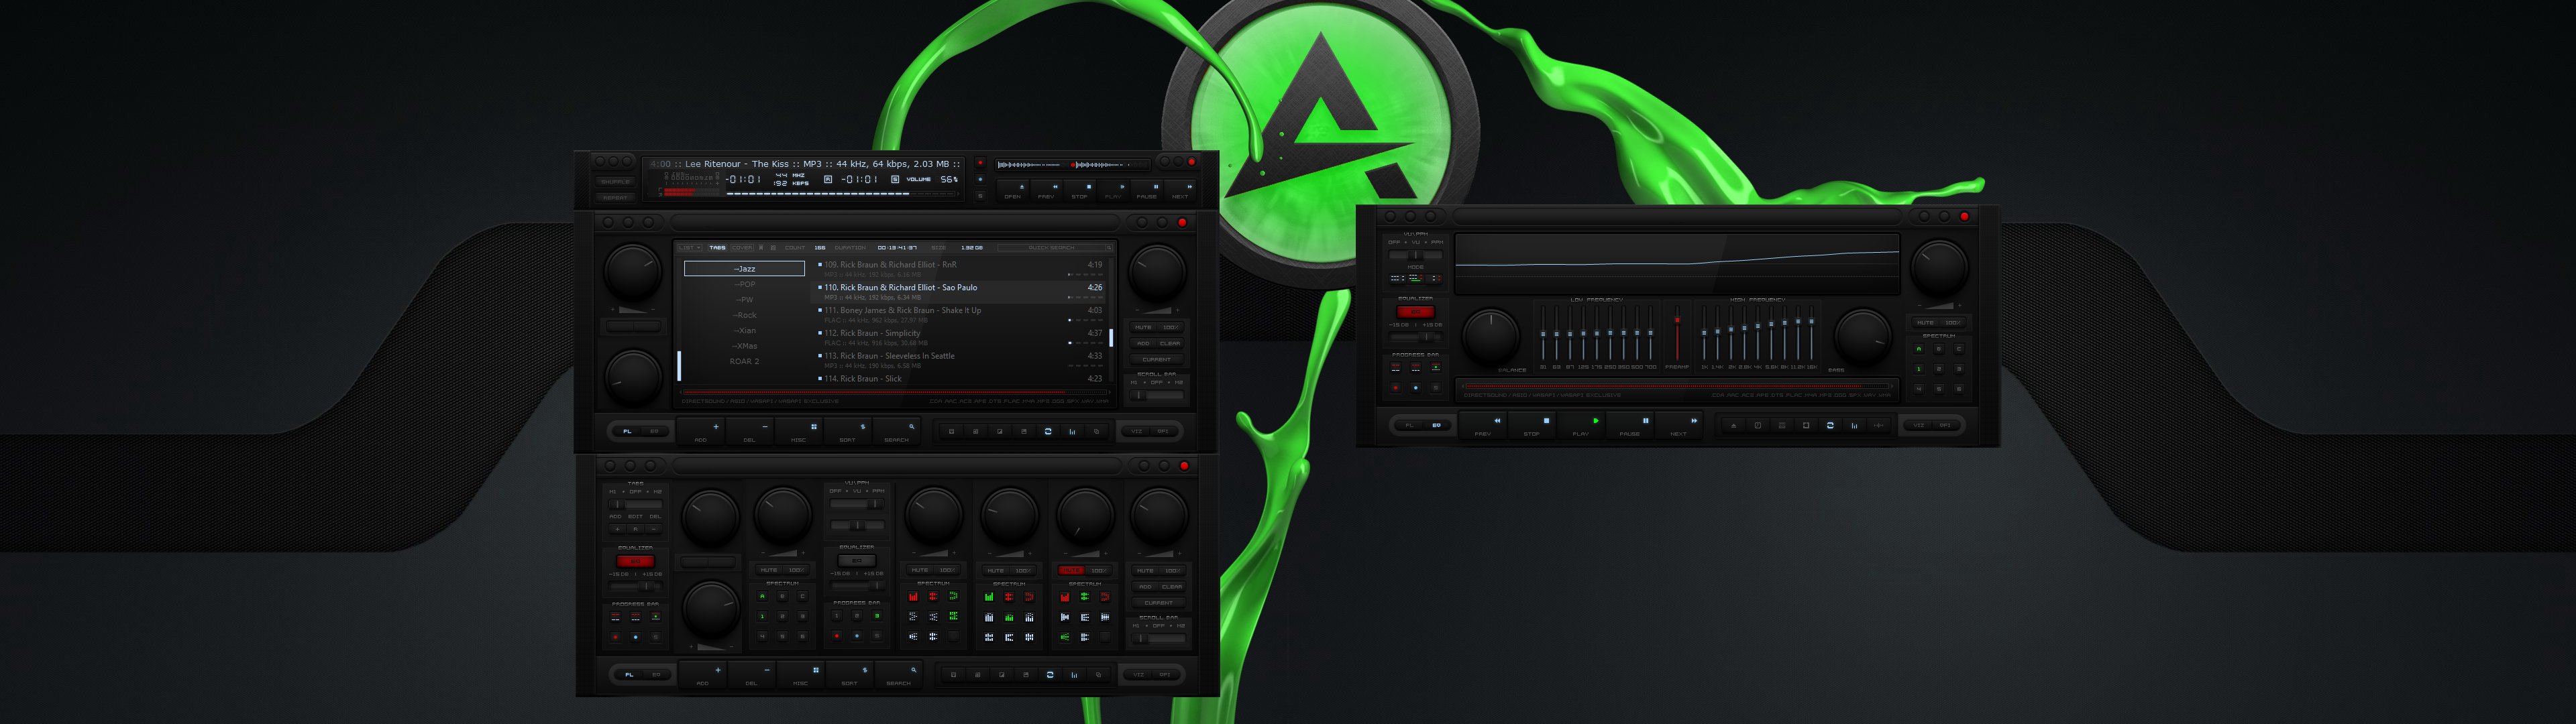This screenshot has height=724, width=2576.
Task: Click the repeat loop icon in equalizer window
Action: pyautogui.click(x=1830, y=425)
